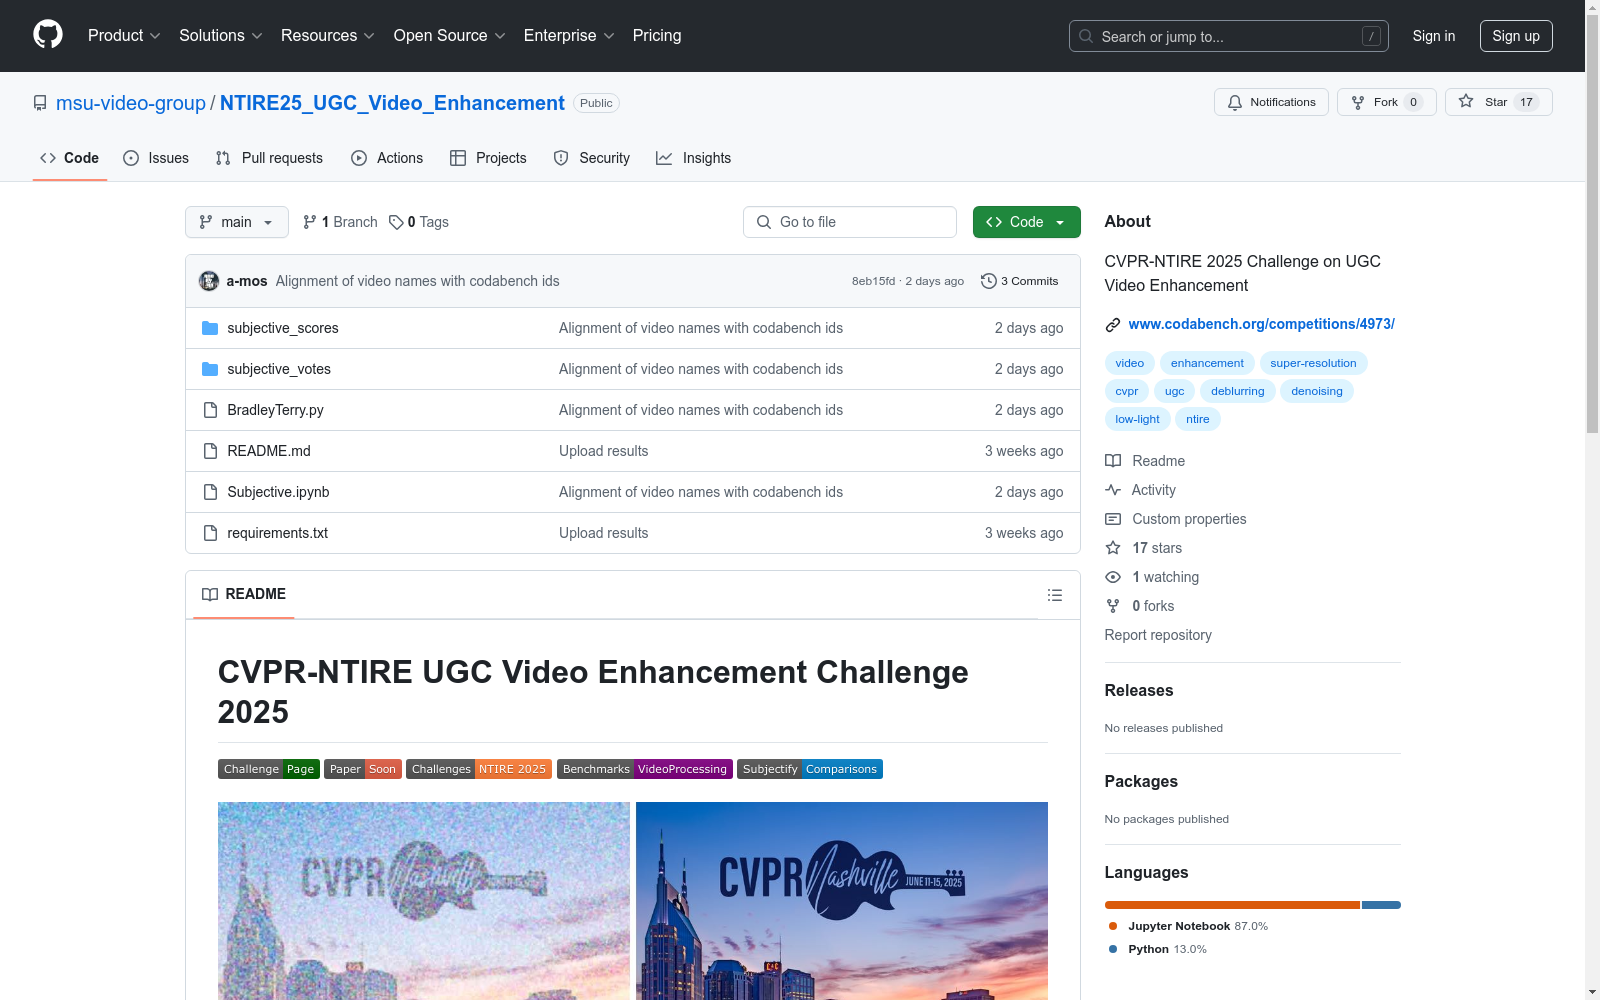
Task: Click the file icon for README.md
Action: [210, 451]
